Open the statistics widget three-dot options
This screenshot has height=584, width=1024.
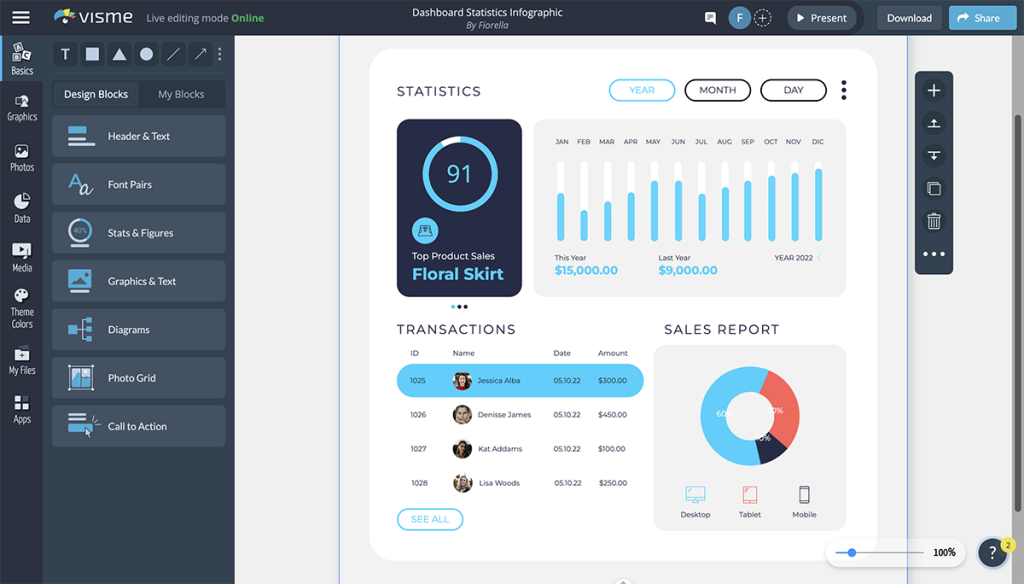coord(843,90)
